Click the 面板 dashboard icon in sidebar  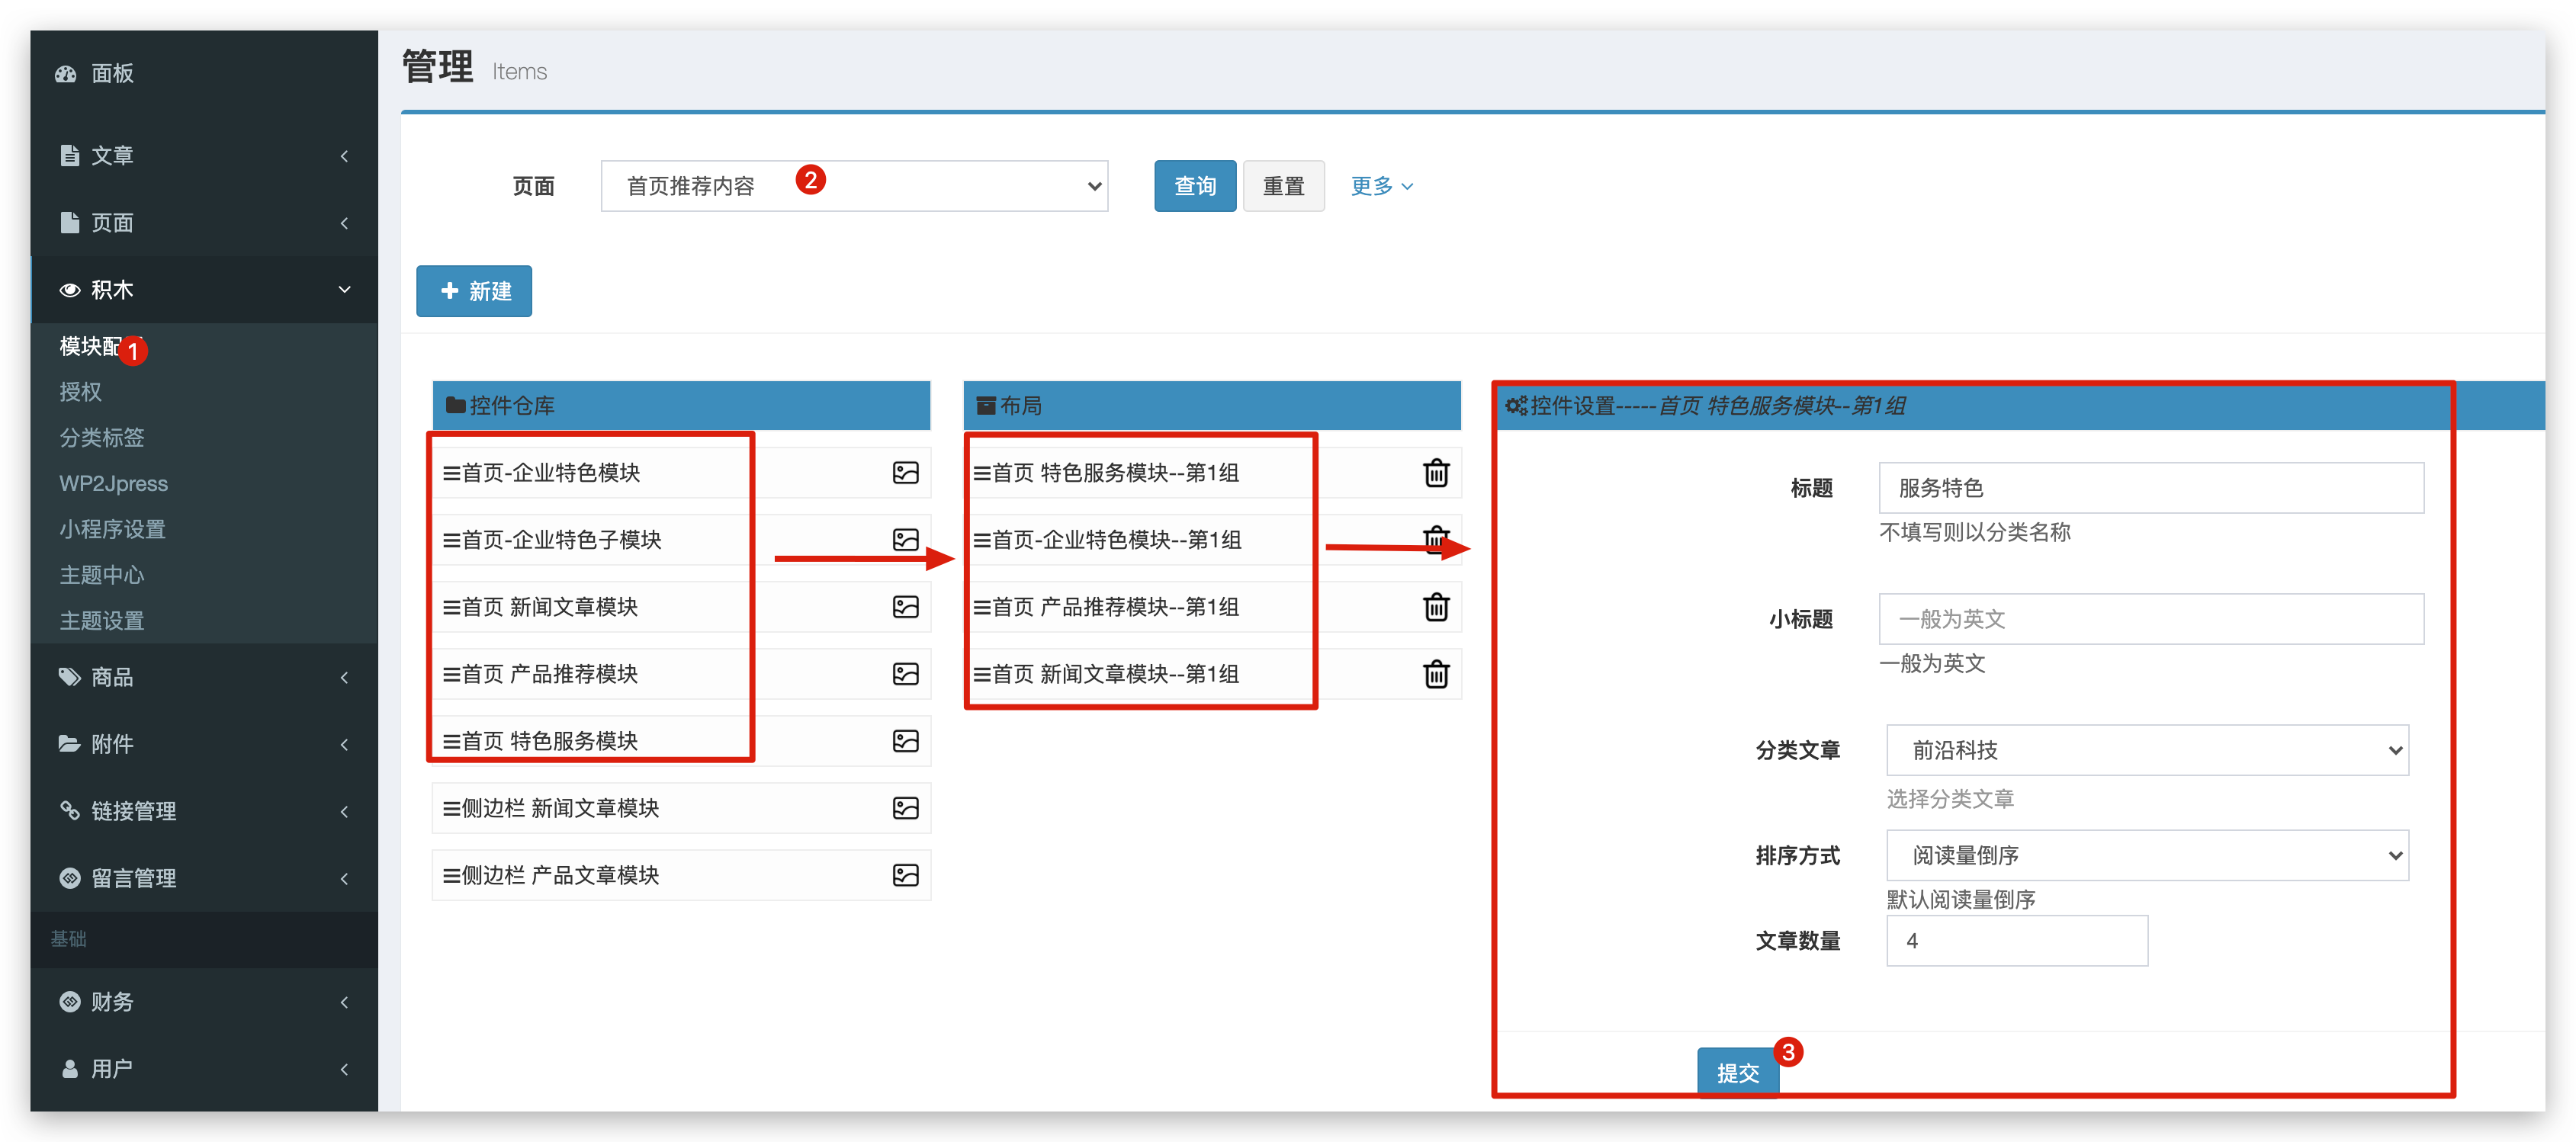coord(66,74)
